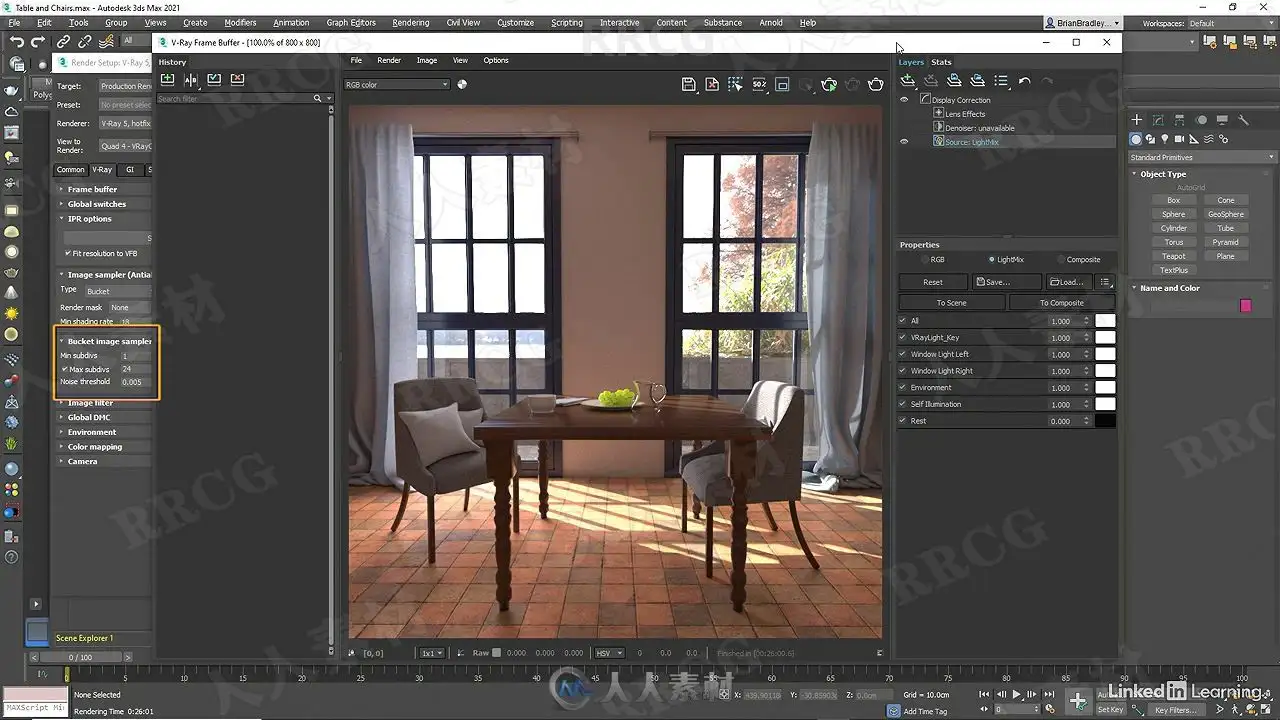Toggle Source: LightMix layer visibility eye
The image size is (1280, 720).
904,142
